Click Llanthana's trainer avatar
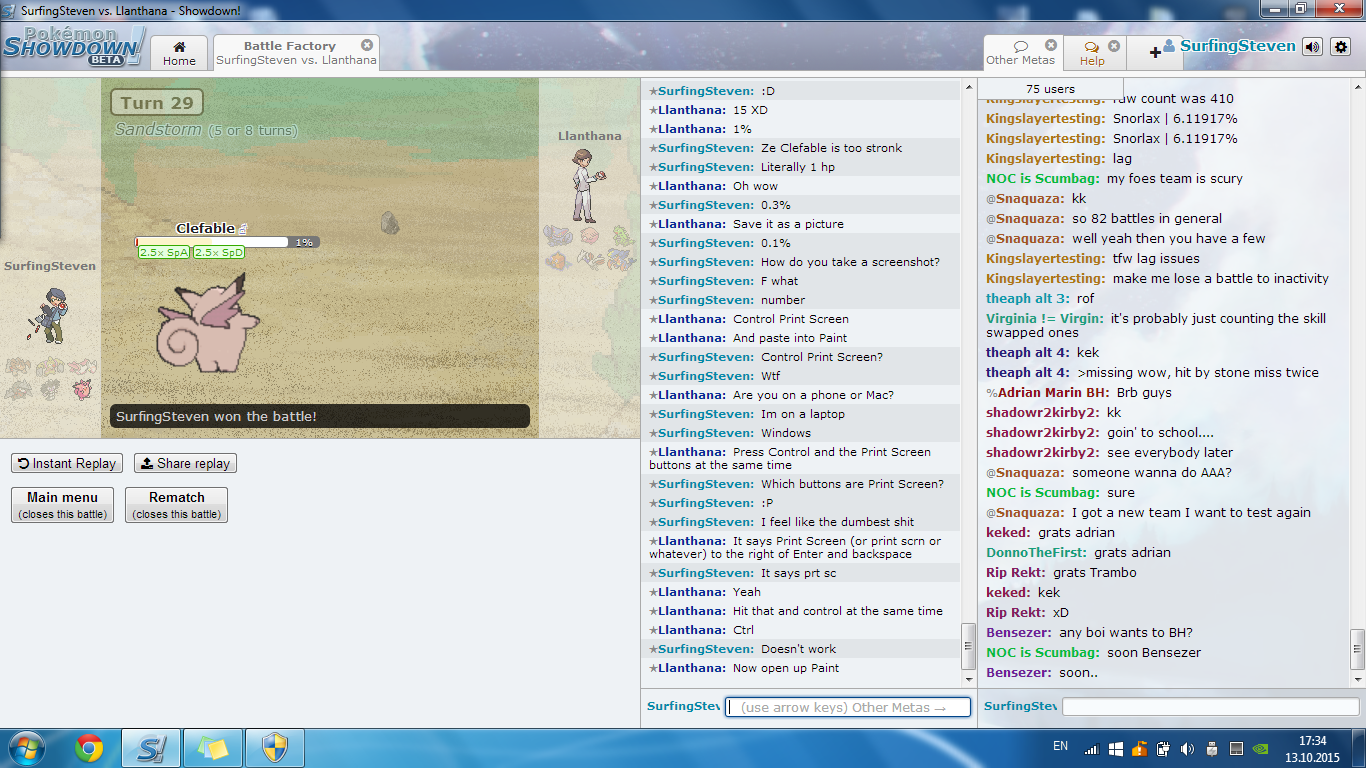The image size is (1366, 768). tap(586, 185)
